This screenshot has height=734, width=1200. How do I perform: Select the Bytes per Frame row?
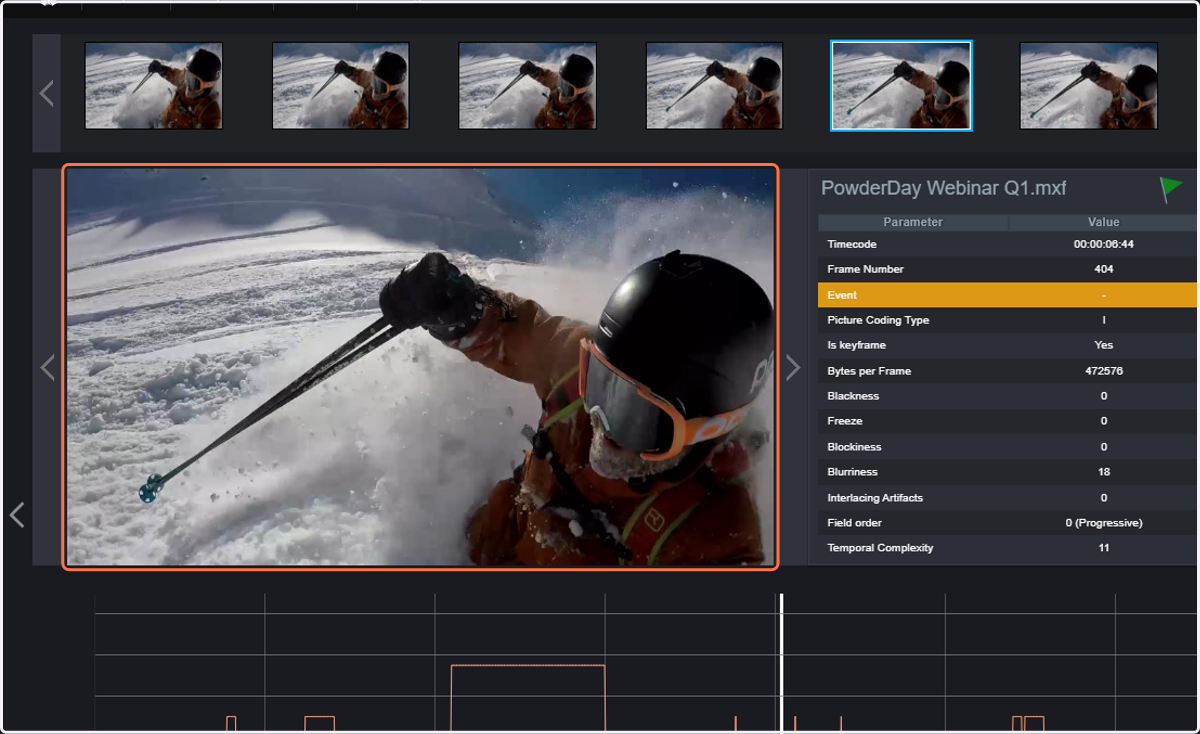(x=1007, y=371)
